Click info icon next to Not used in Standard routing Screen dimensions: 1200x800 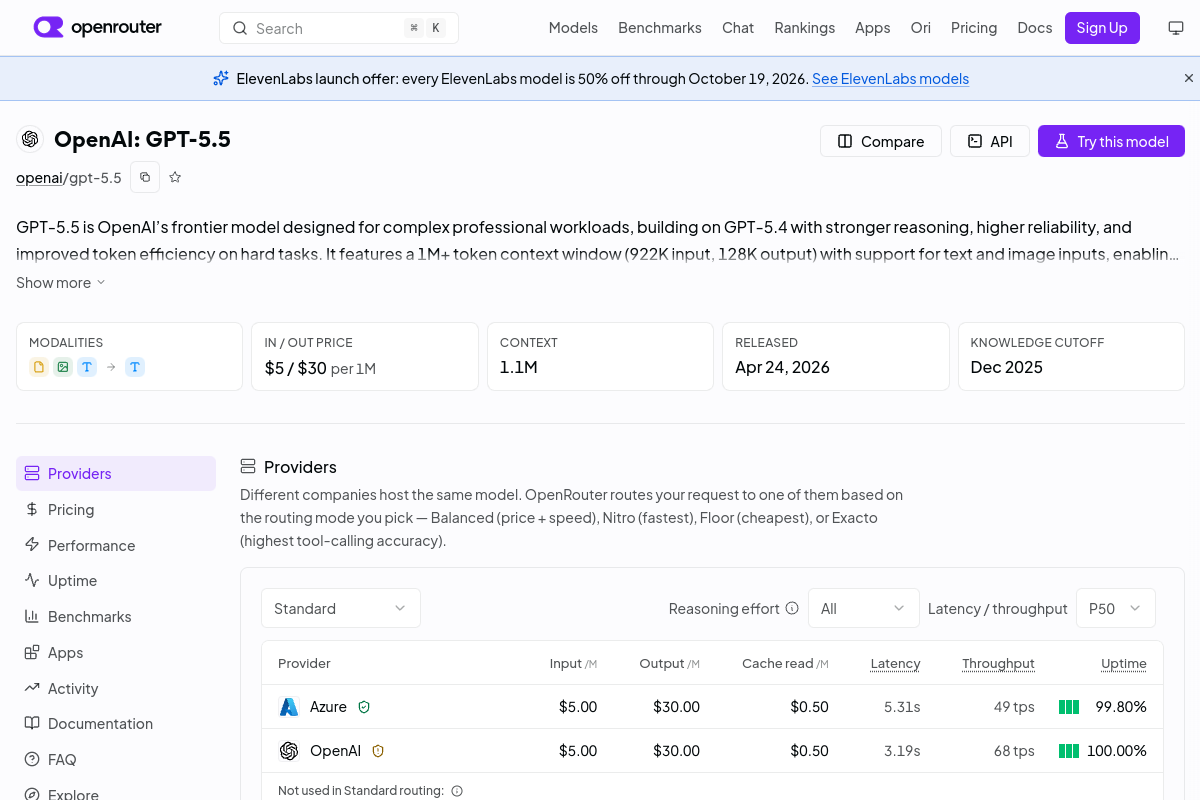tap(457, 791)
